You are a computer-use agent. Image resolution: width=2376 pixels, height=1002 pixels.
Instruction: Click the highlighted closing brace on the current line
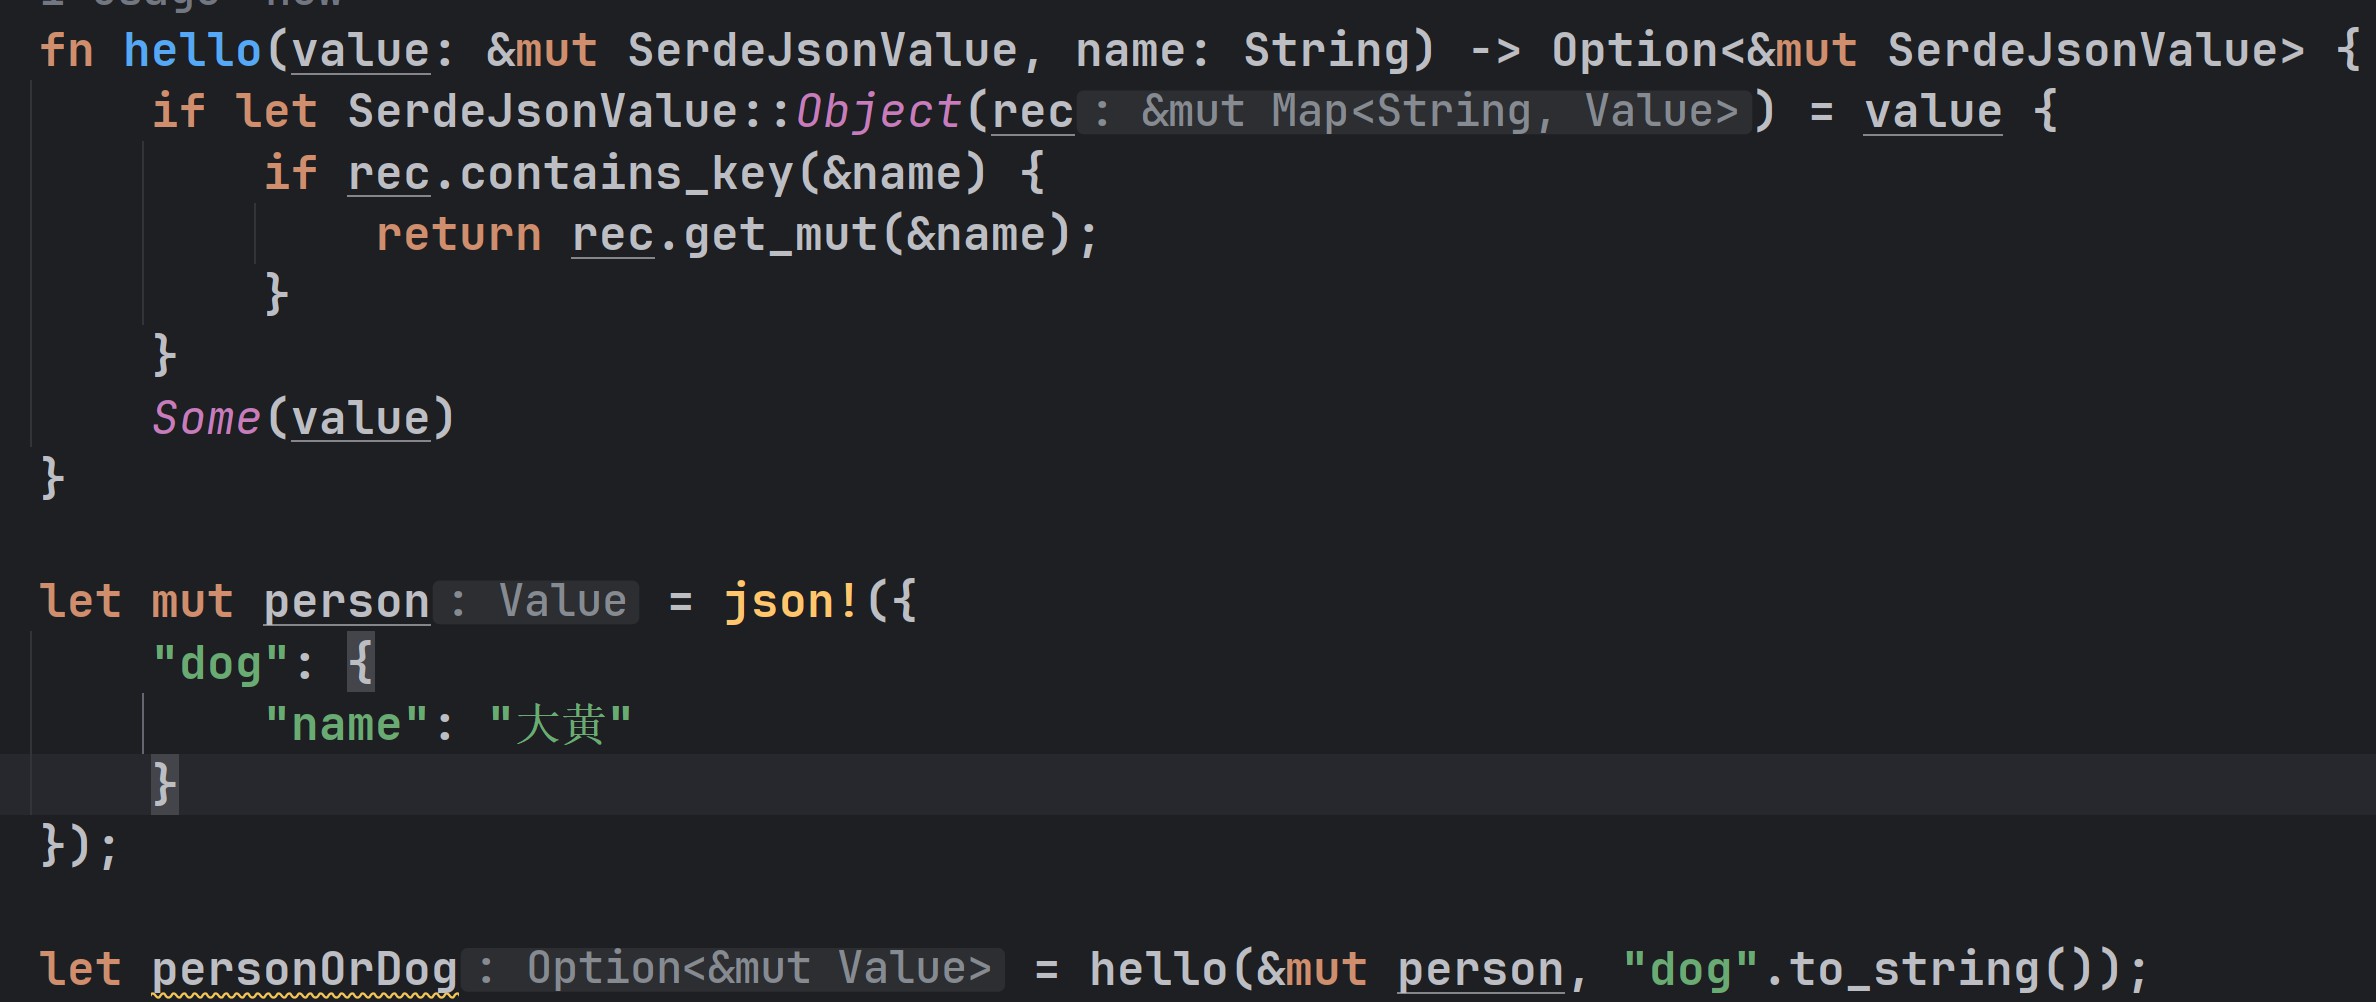[x=164, y=785]
